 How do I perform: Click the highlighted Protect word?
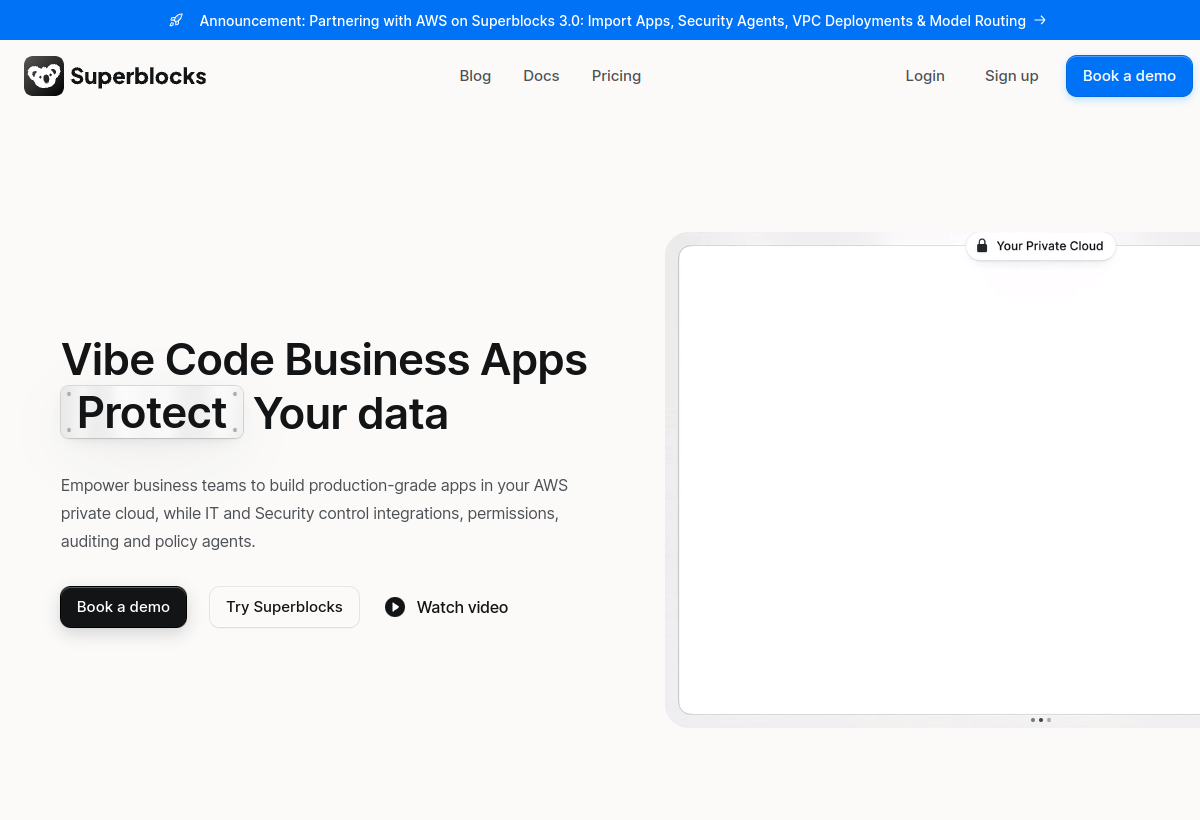tap(152, 412)
